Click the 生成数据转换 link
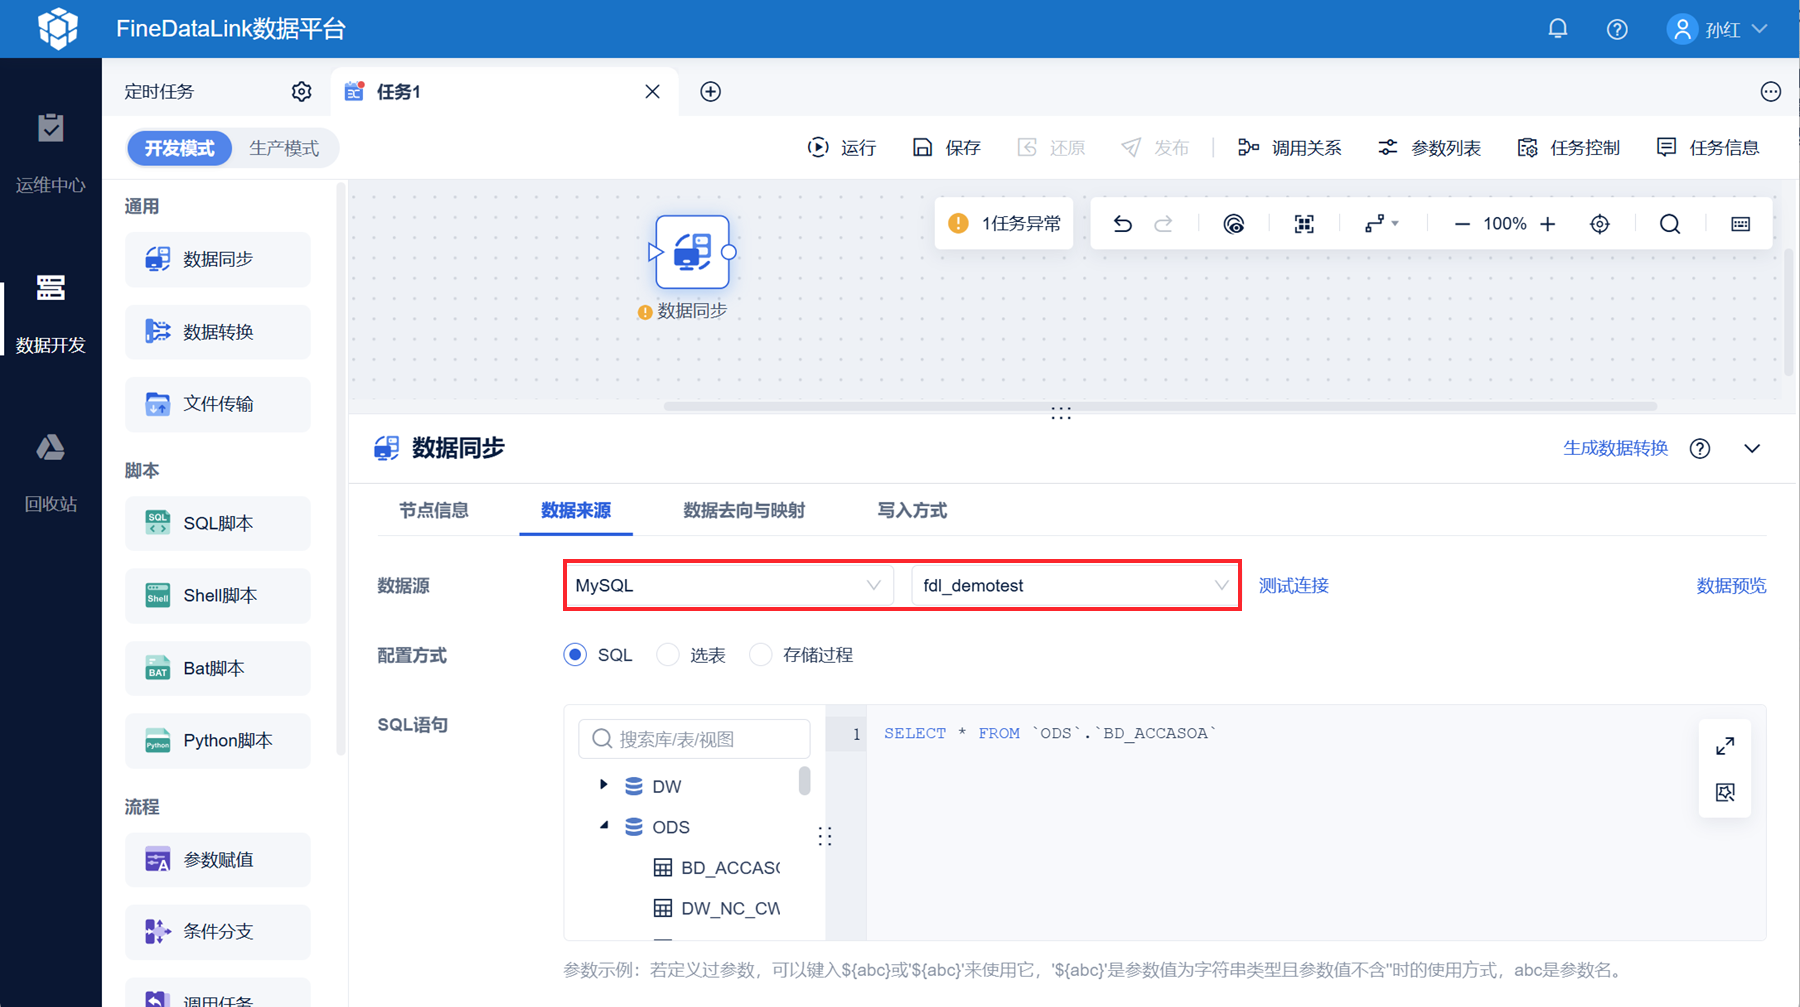Screen dimensions: 1800x1007 pyautogui.click(x=1615, y=448)
